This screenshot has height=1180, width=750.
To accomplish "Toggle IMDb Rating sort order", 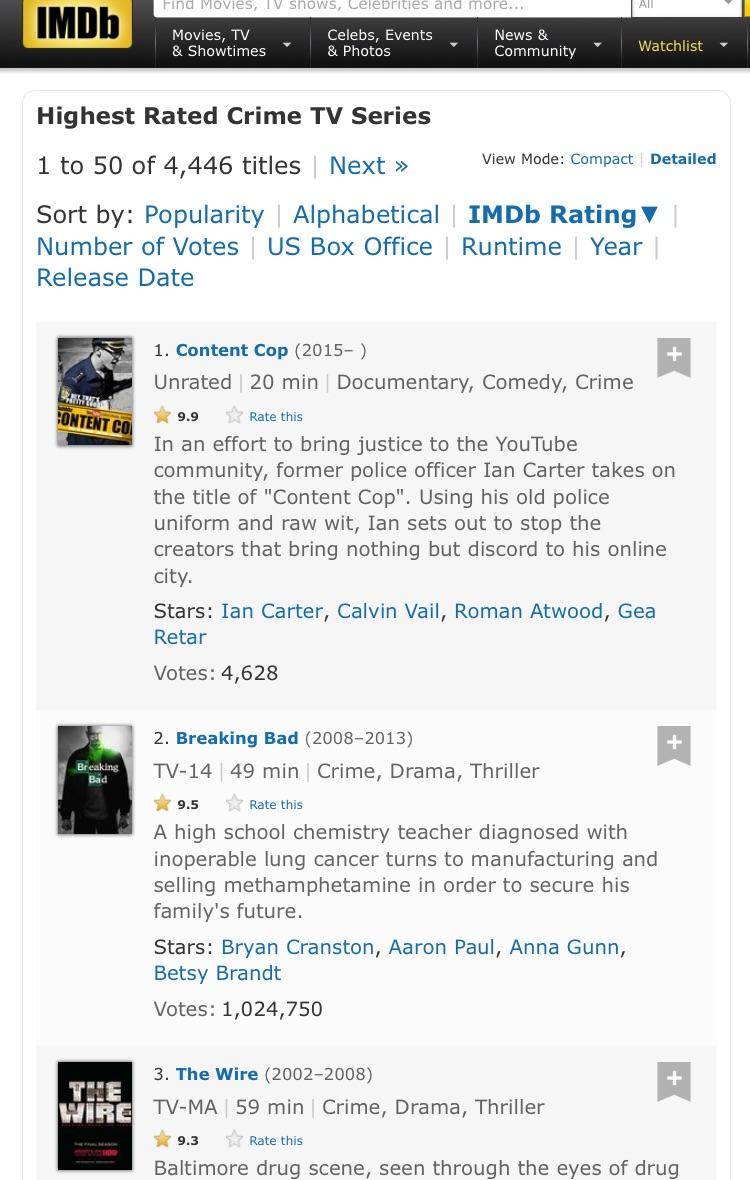I will pyautogui.click(x=563, y=215).
